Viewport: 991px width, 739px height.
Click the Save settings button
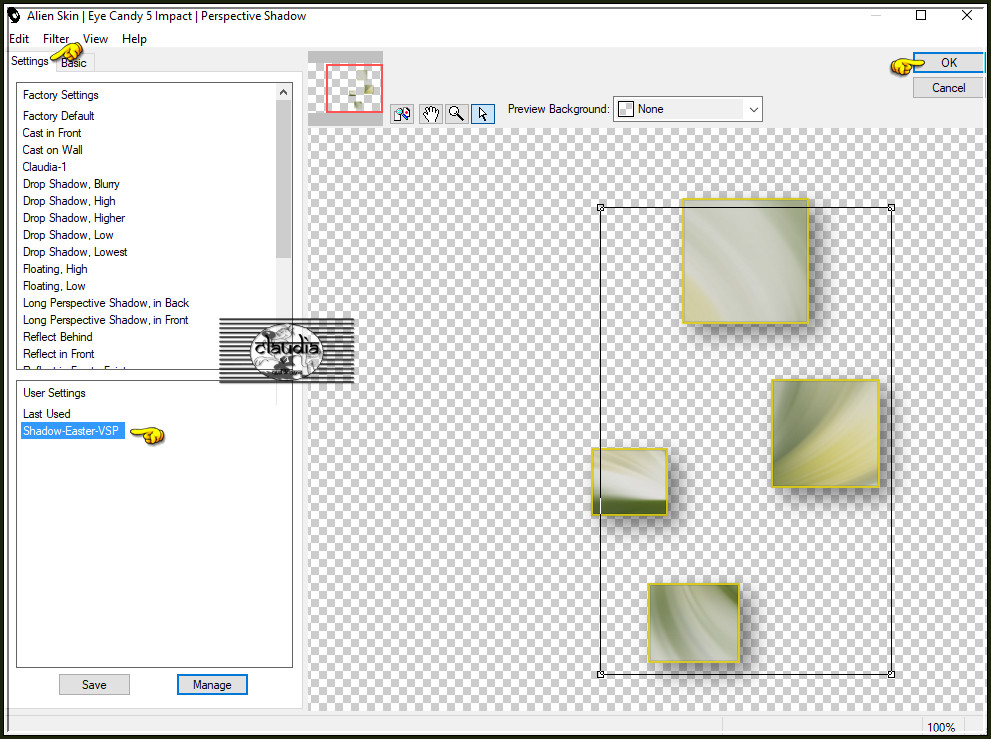(94, 685)
